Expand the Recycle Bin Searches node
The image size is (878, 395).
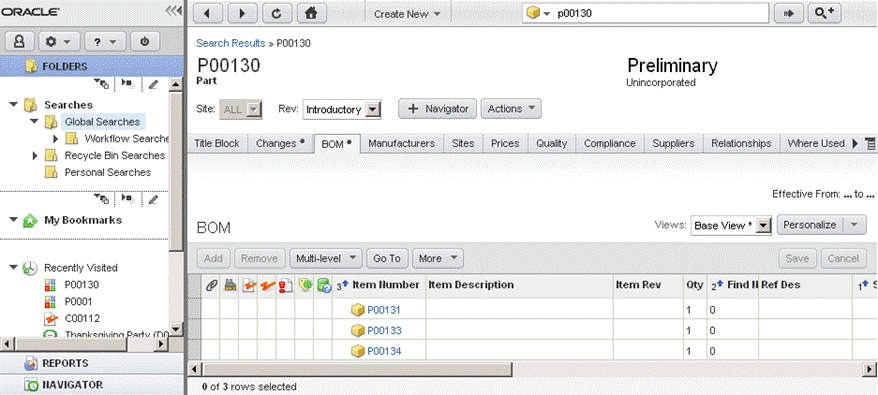pos(35,155)
